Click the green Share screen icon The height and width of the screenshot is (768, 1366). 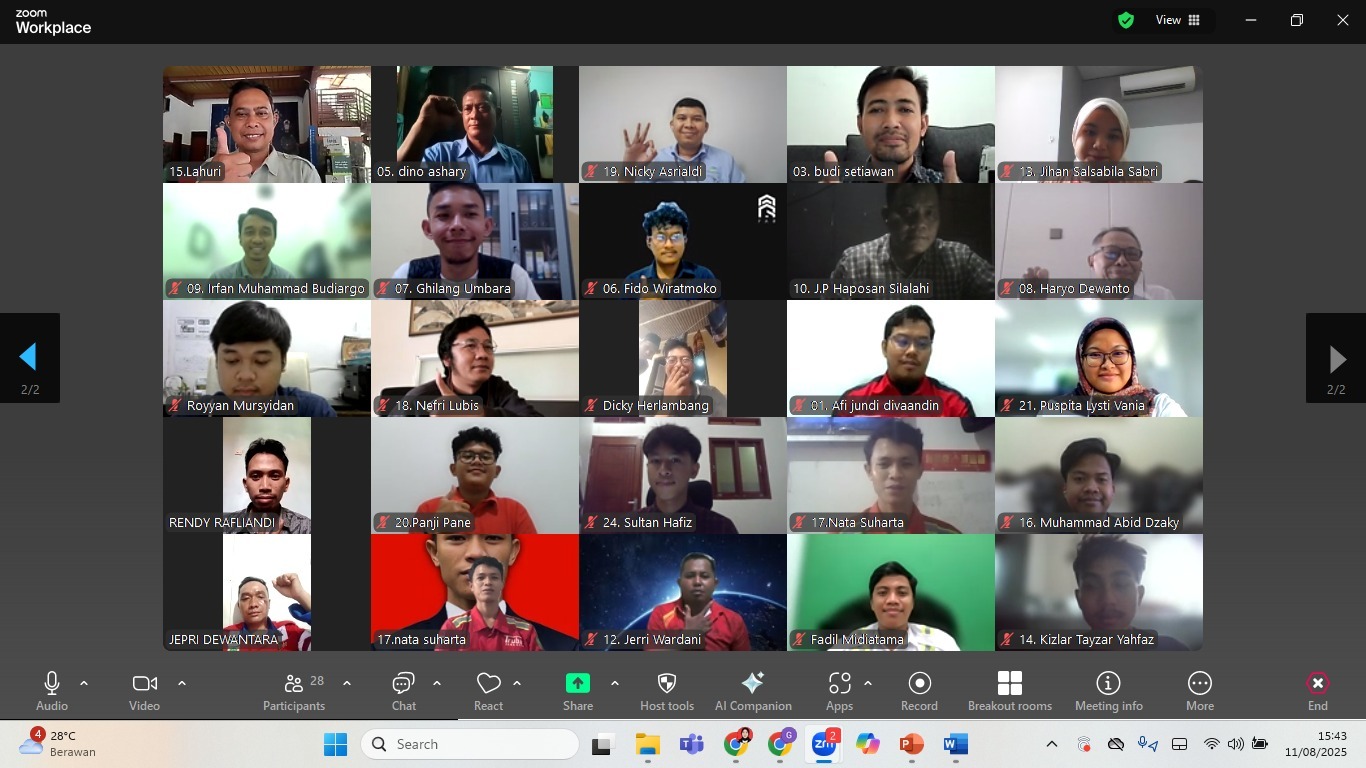coord(578,684)
